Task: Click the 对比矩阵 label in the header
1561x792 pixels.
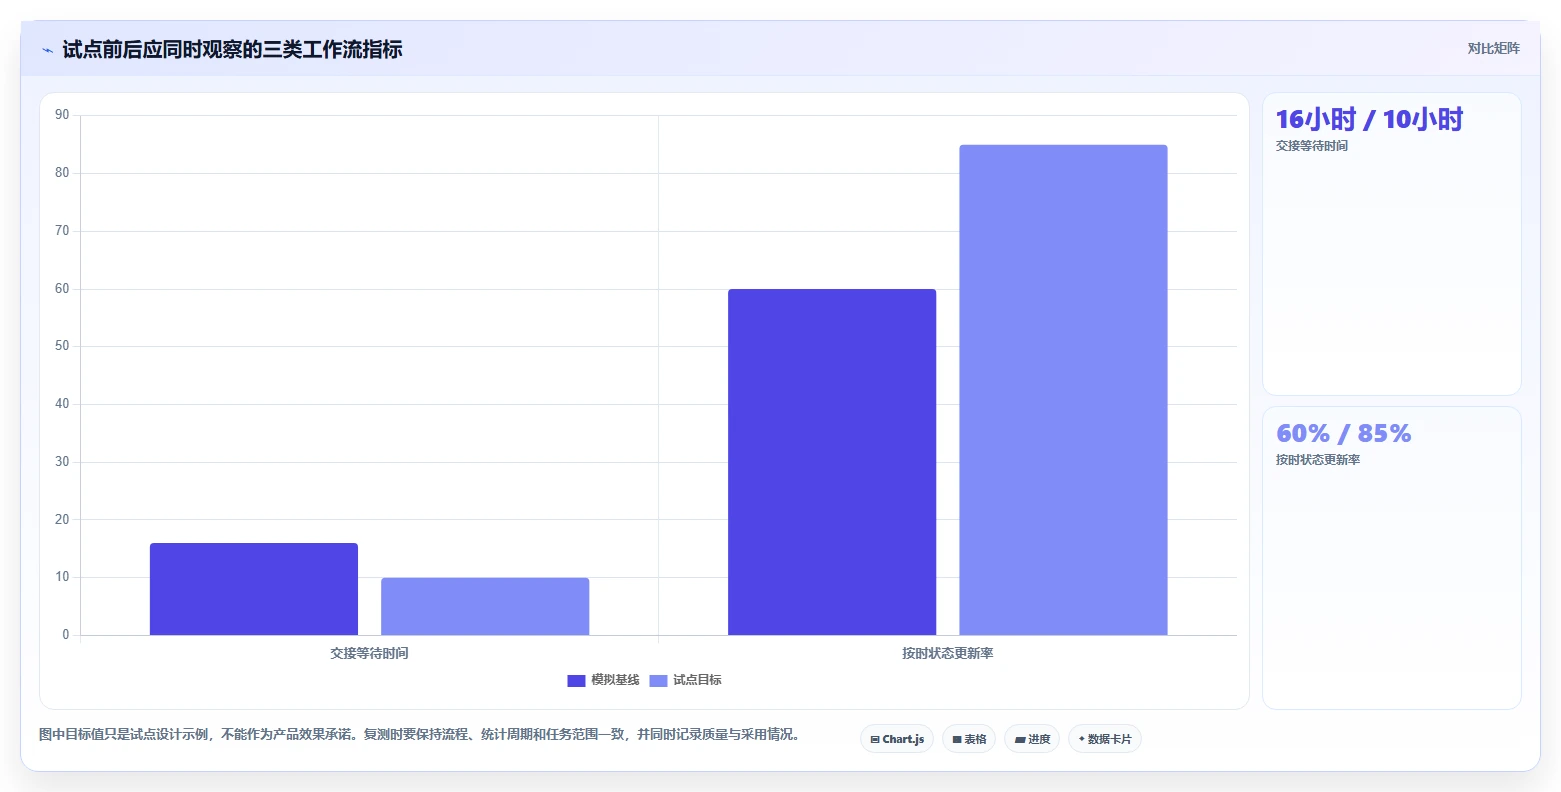Action: [x=1493, y=49]
